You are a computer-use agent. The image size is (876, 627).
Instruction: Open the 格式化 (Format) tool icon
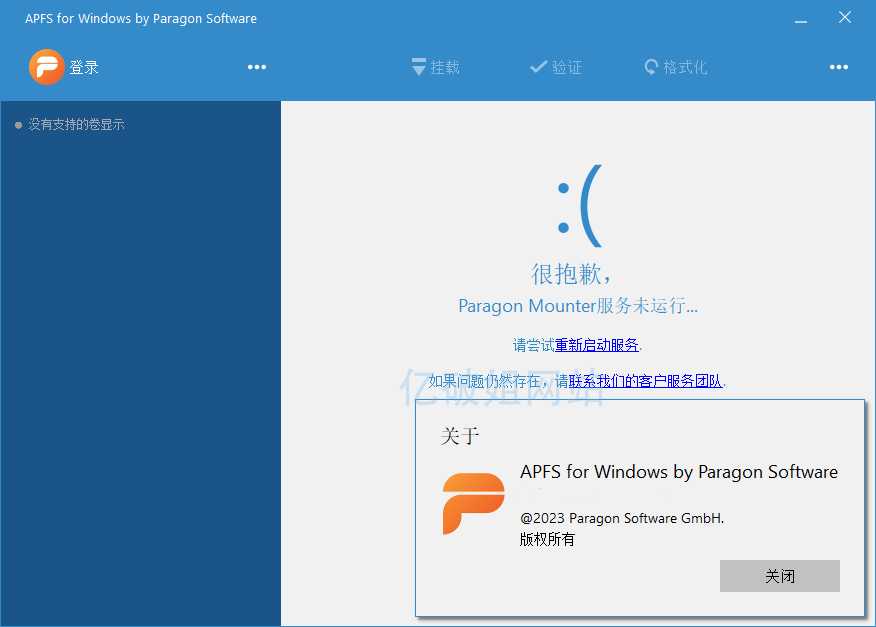[x=653, y=67]
